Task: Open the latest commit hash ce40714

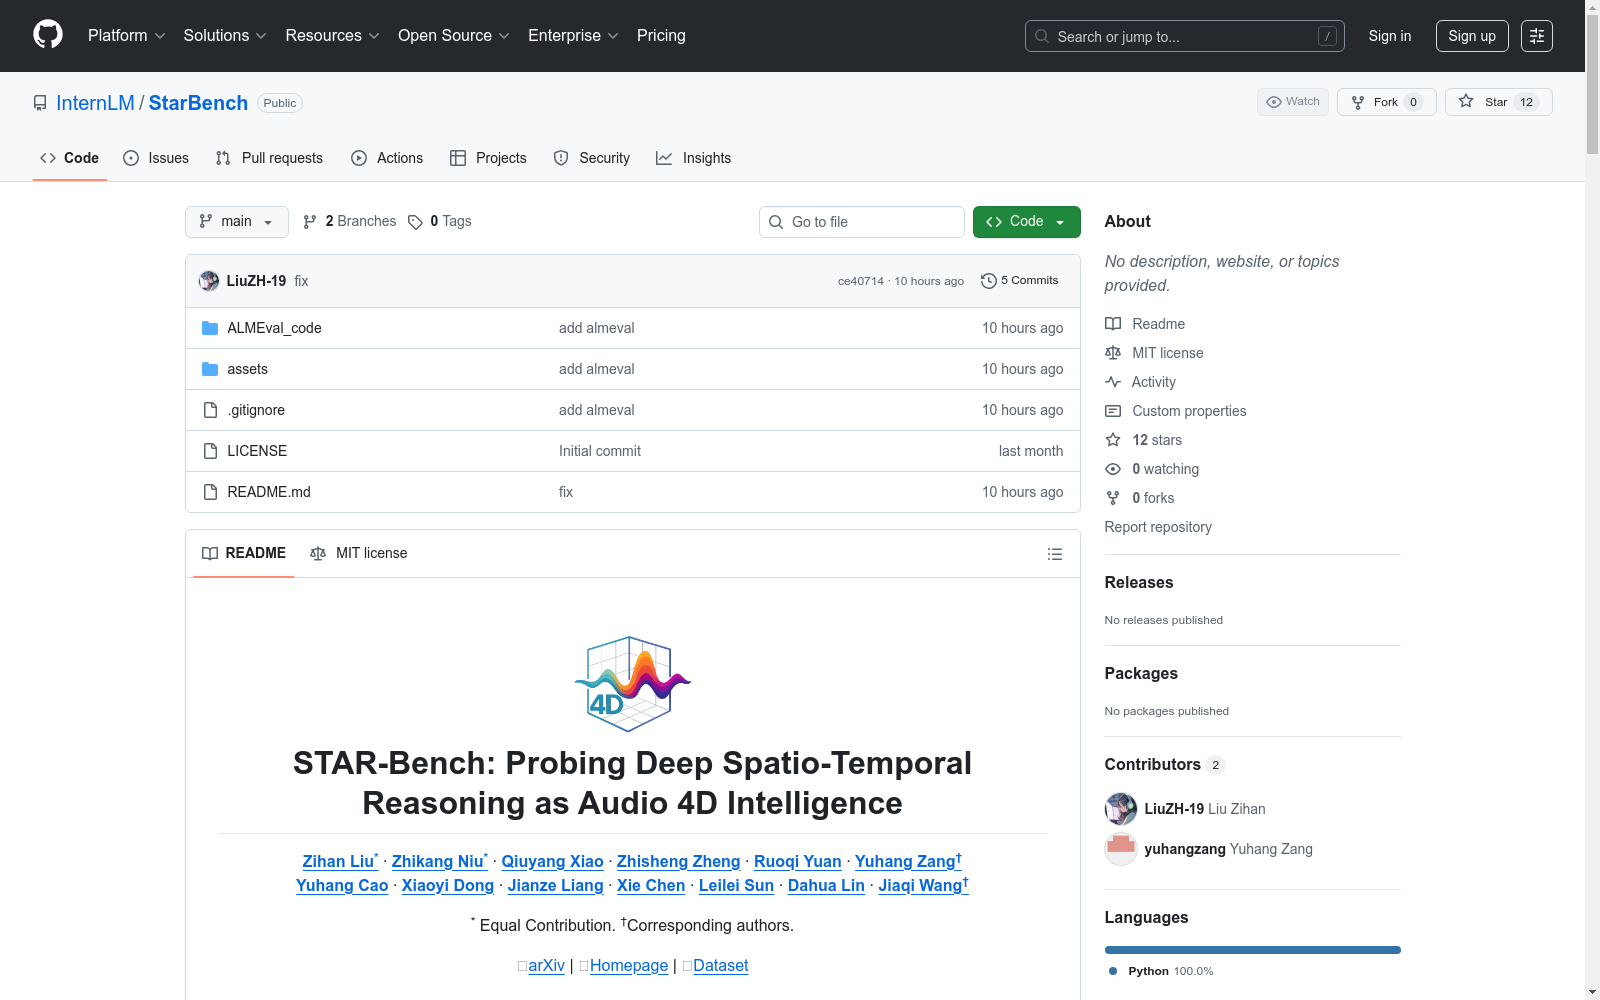Action: pos(861,281)
